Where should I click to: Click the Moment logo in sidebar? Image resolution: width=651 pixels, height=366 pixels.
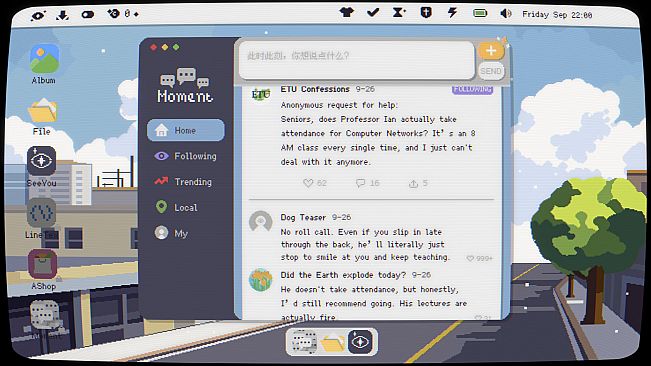185,85
